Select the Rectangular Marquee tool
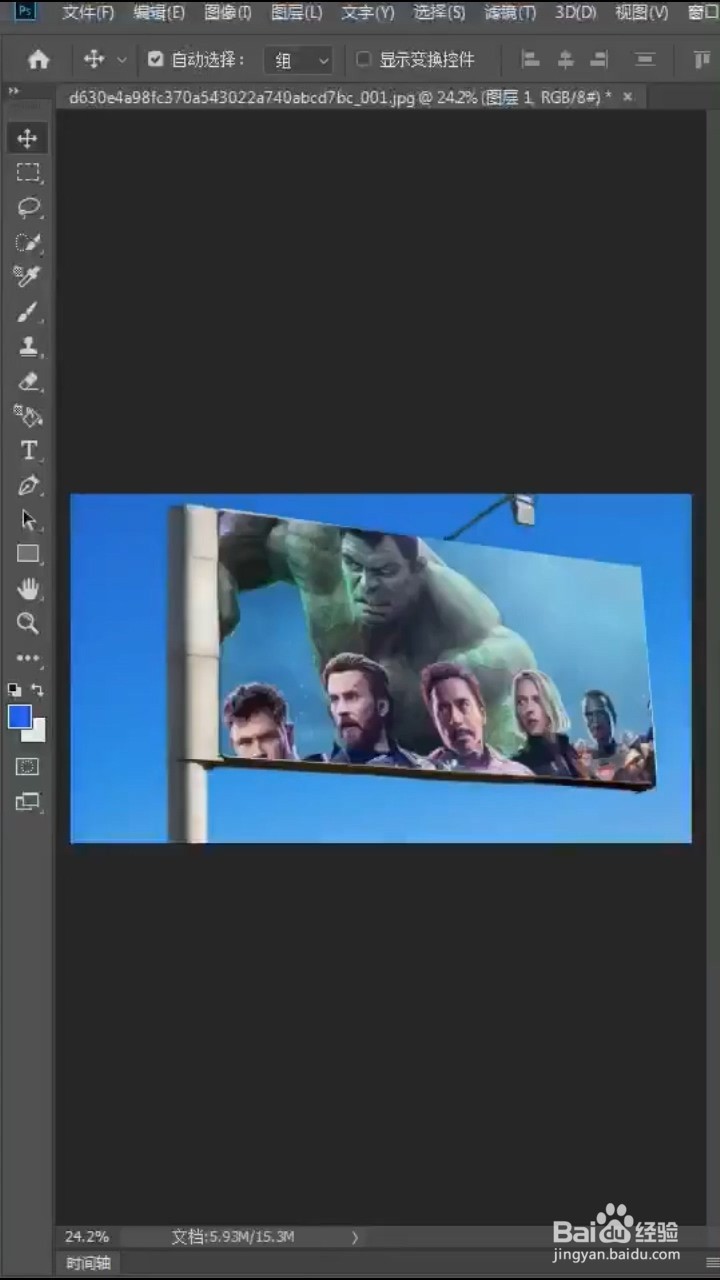Screen dimensions: 720x1280 pyautogui.click(x=27, y=173)
